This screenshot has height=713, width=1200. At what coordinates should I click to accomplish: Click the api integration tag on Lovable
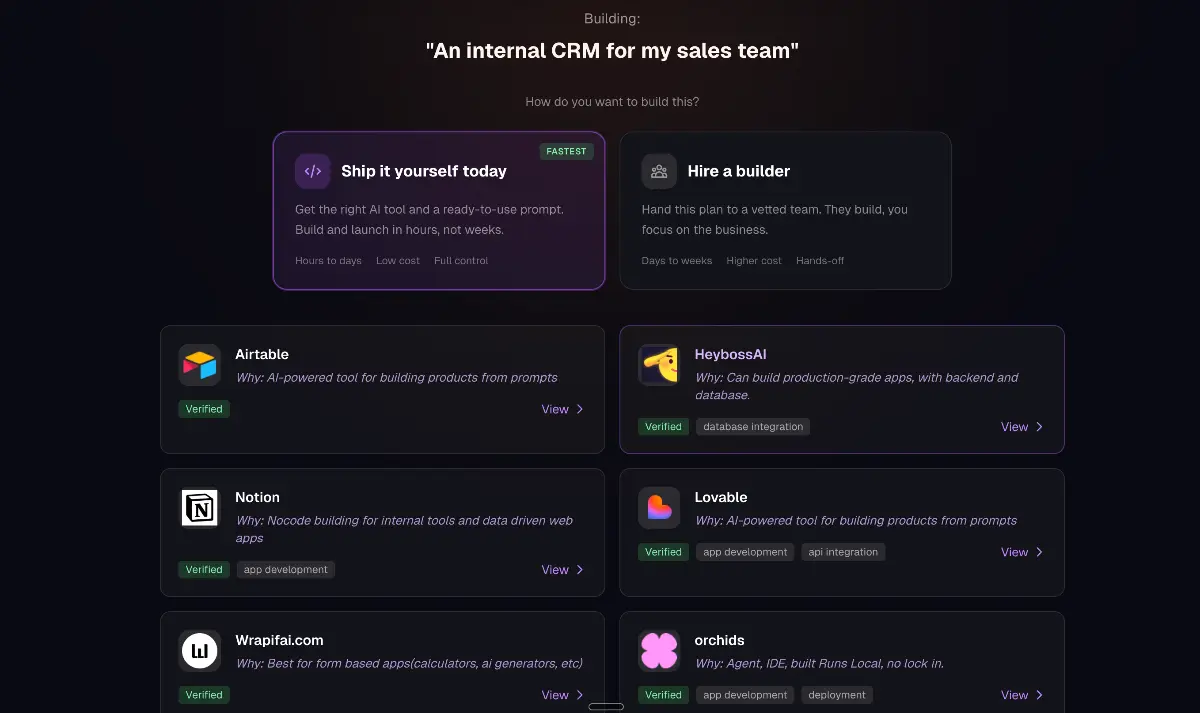[x=843, y=552]
